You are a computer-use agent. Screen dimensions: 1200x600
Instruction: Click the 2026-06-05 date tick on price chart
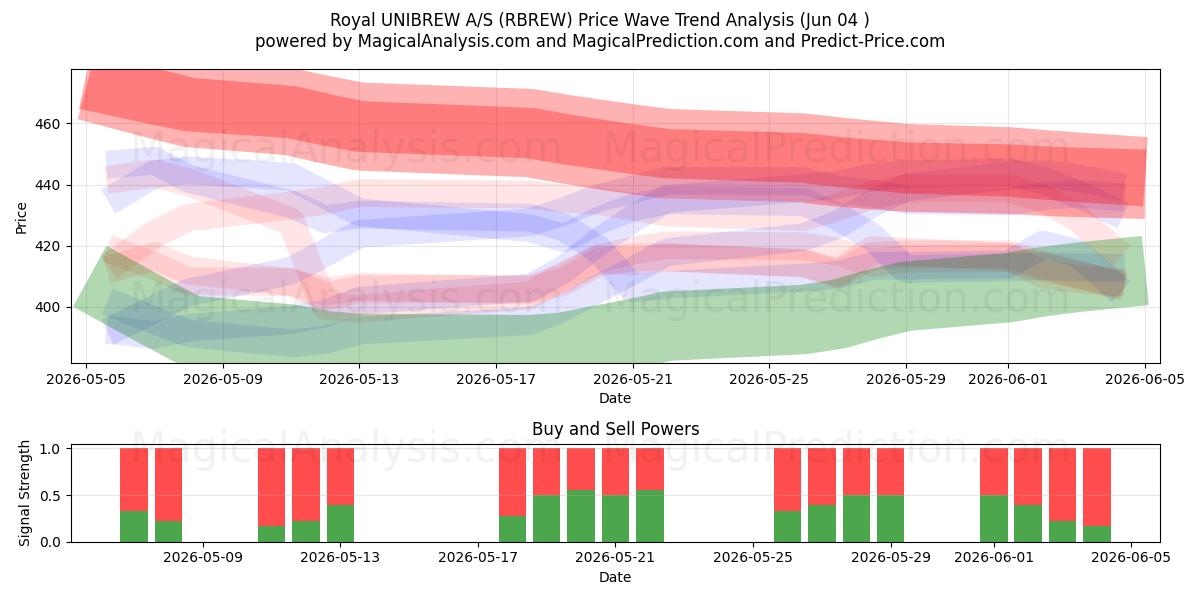(1146, 379)
